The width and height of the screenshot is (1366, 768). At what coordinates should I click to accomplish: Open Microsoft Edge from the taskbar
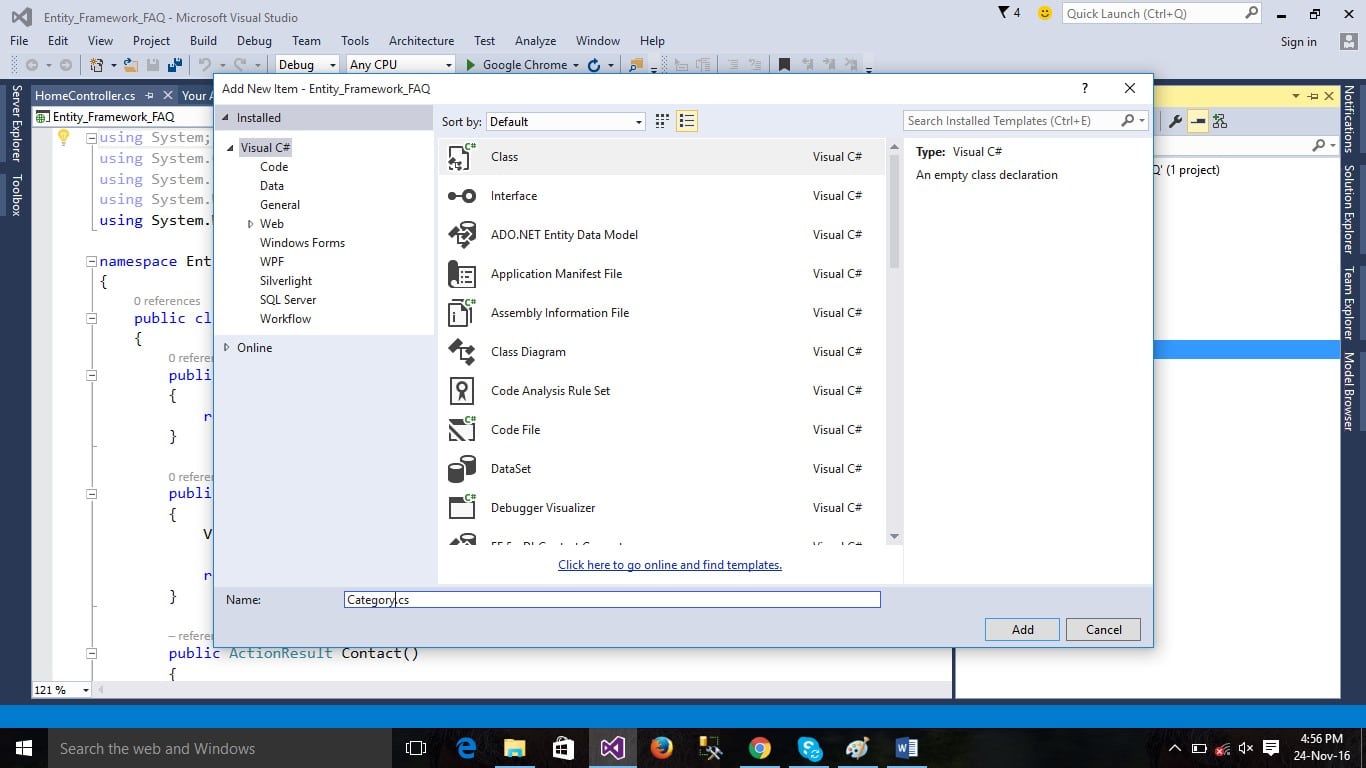click(466, 748)
